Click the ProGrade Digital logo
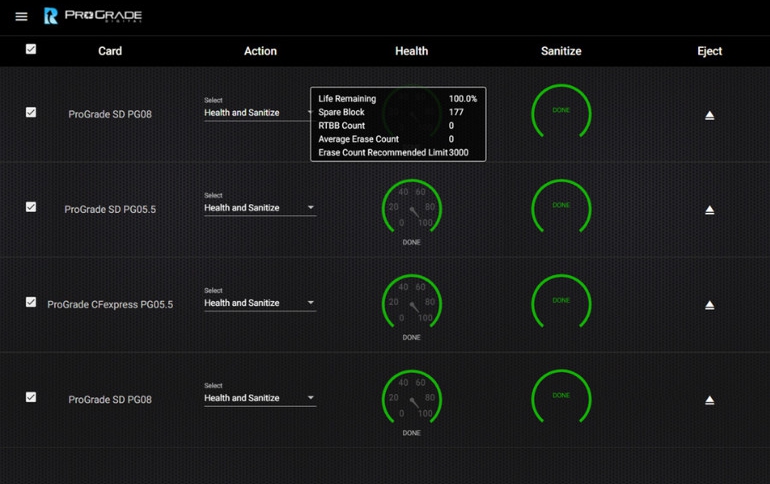This screenshot has height=484, width=770. pyautogui.click(x=93, y=16)
